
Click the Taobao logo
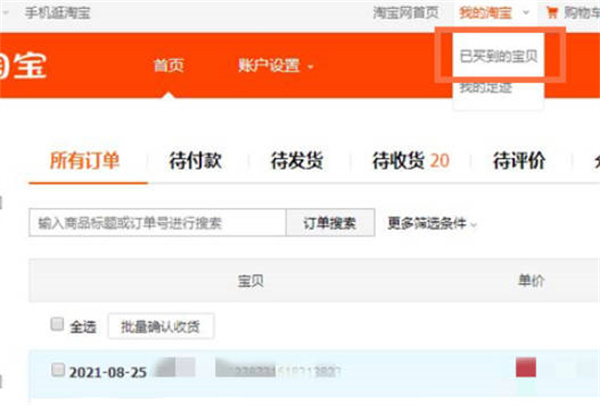[x=23, y=66]
